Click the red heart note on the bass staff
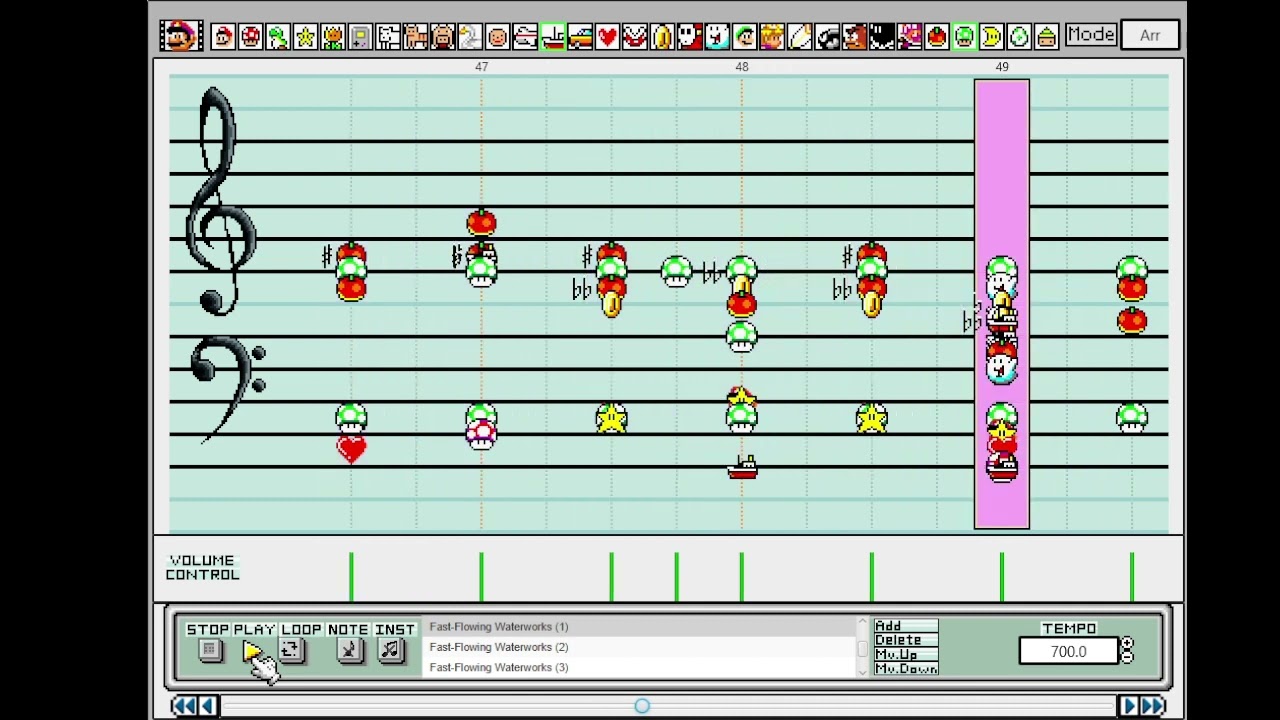Viewport: 1280px width, 720px height. point(351,450)
